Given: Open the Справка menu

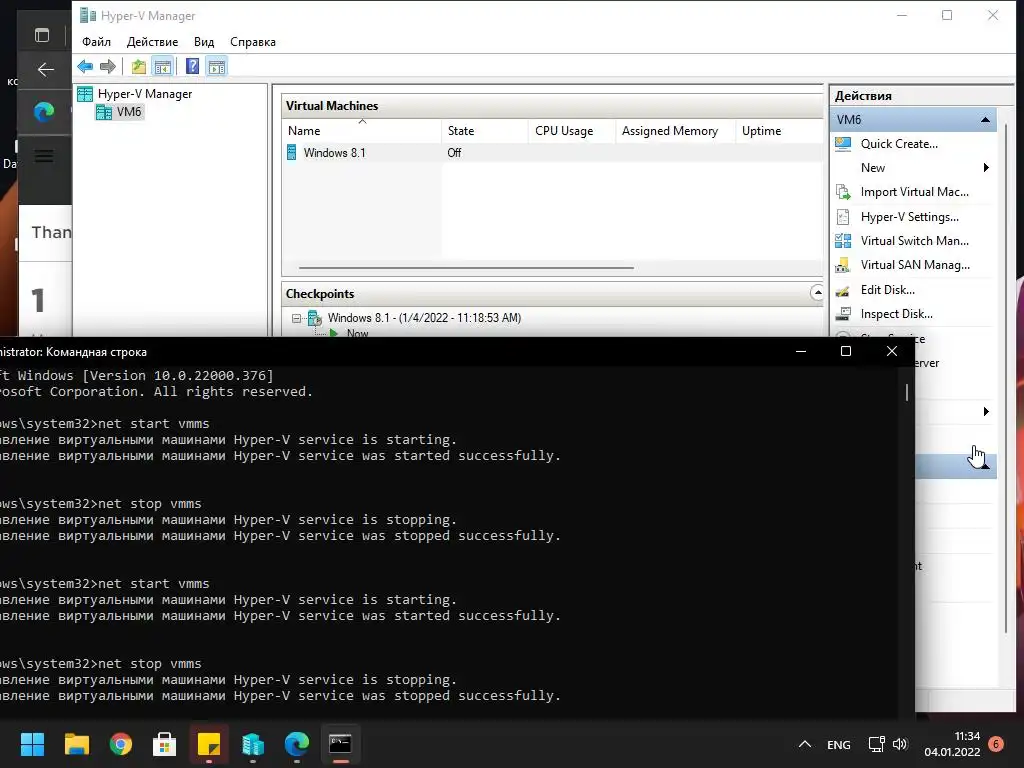Looking at the screenshot, I should tap(253, 42).
